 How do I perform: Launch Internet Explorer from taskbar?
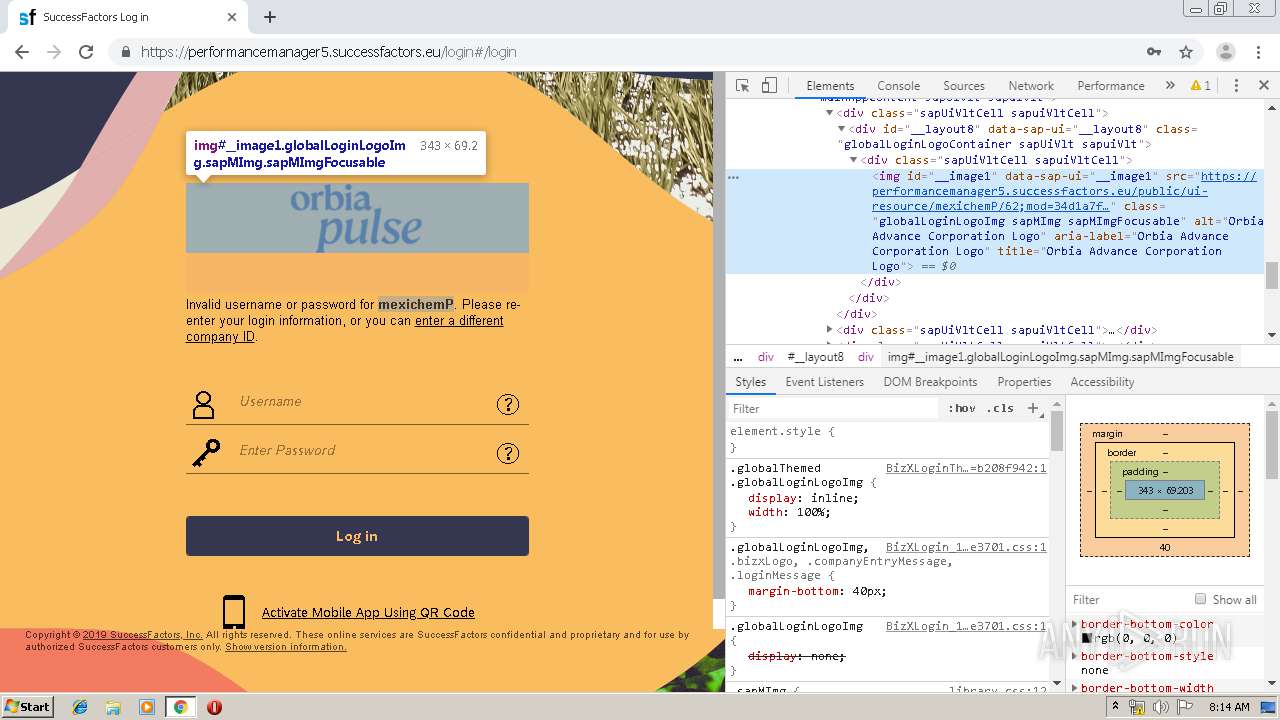80,707
